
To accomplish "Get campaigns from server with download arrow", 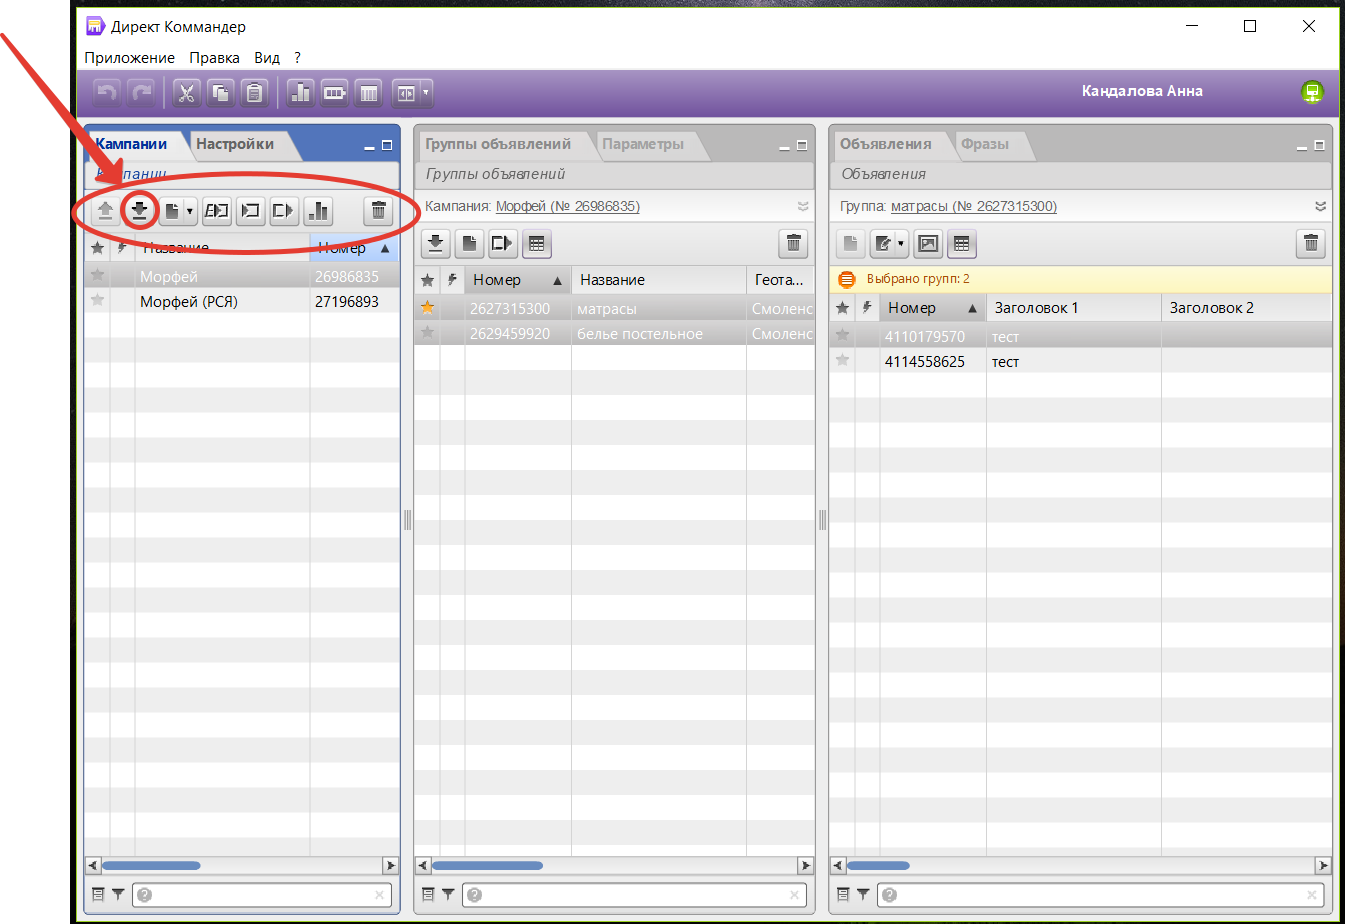I will 140,211.
